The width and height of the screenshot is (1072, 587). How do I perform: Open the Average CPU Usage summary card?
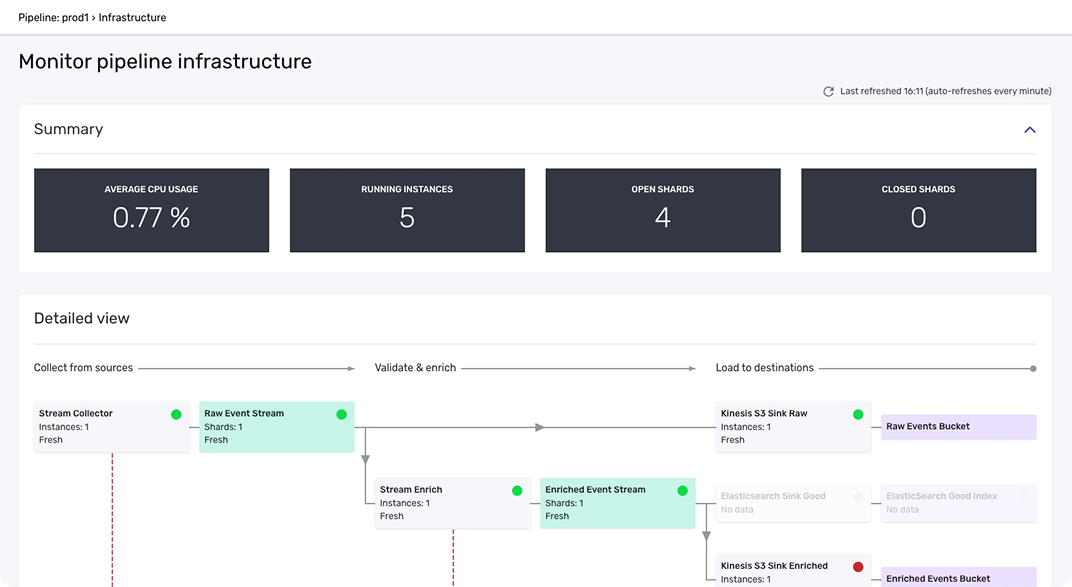tap(151, 210)
